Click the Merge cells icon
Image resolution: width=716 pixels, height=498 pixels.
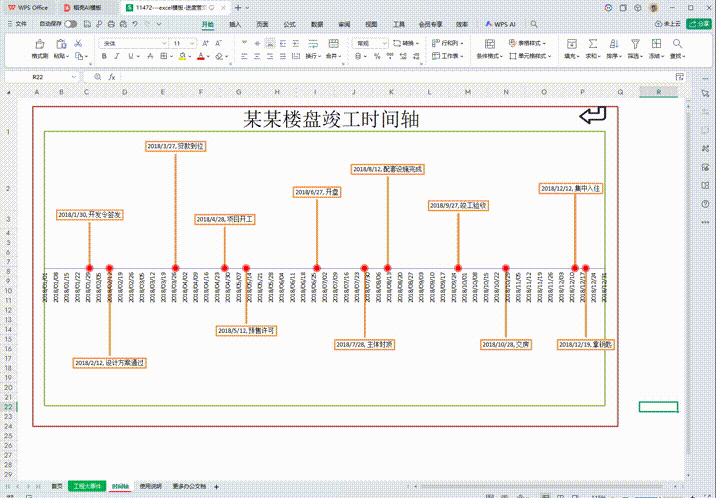click(334, 44)
